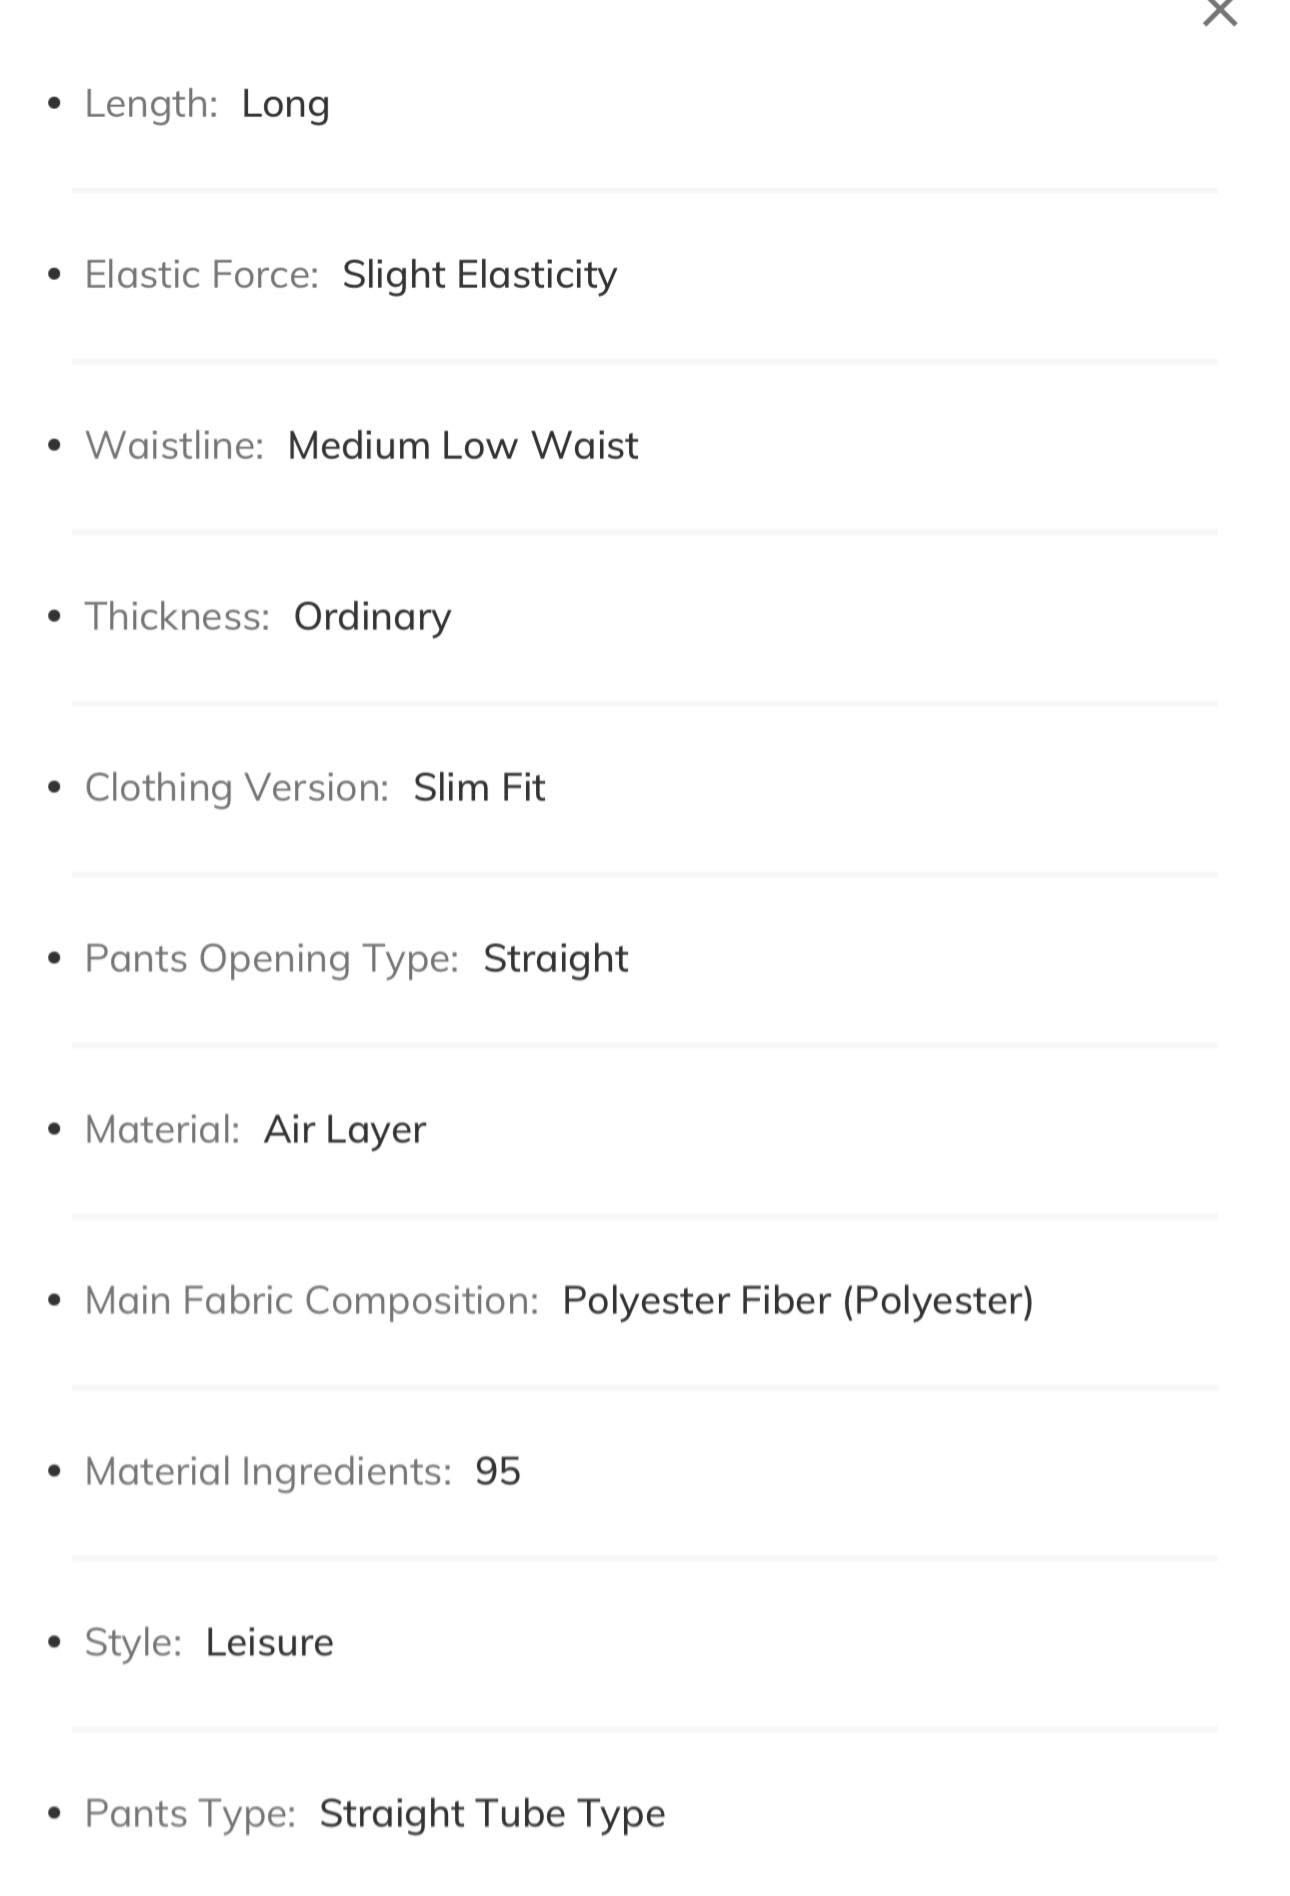Viewport: 1290px width, 1896px height.
Task: Tap the Air Layer material value
Action: coord(345,1130)
